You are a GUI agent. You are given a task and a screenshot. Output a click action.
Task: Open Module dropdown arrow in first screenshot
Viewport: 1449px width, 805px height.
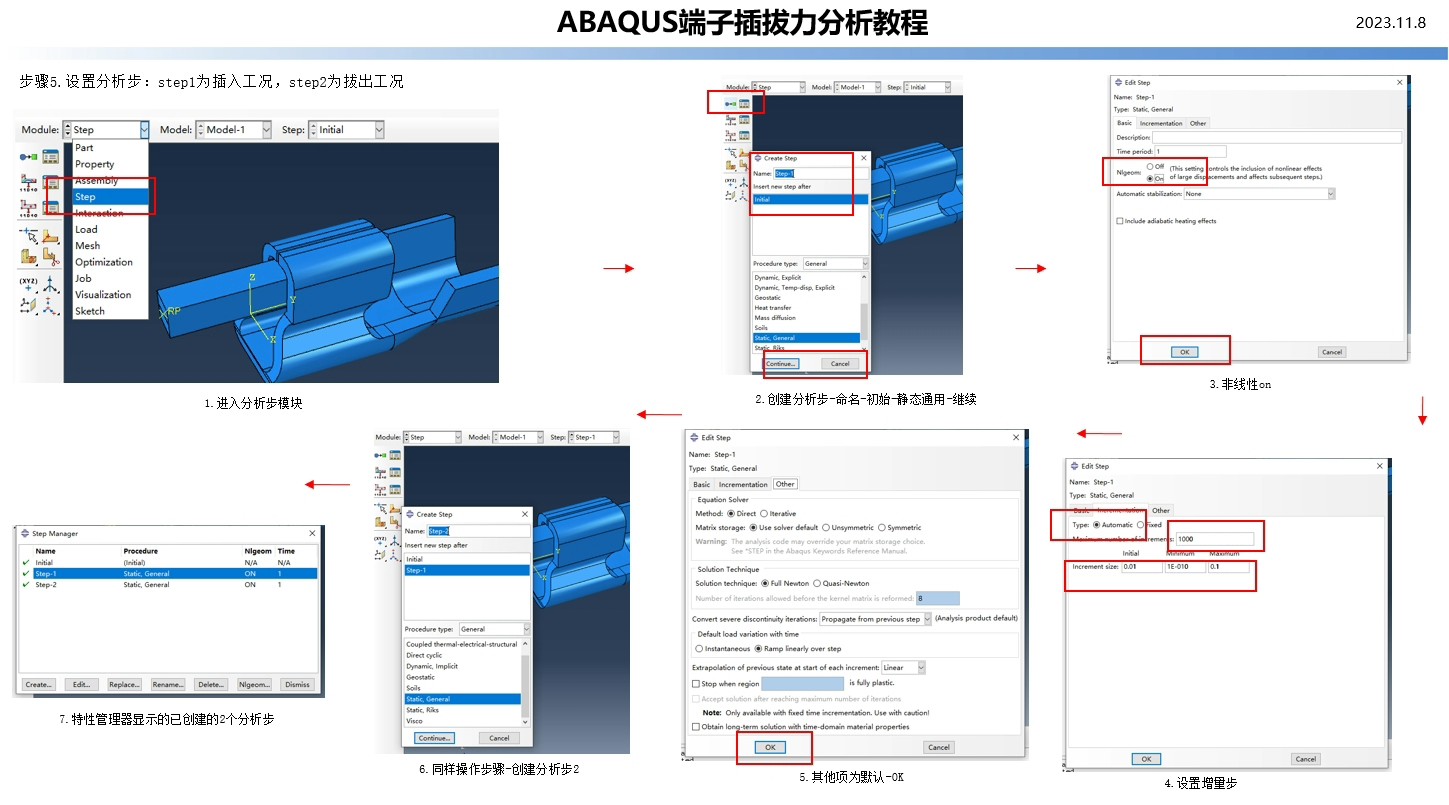[144, 129]
